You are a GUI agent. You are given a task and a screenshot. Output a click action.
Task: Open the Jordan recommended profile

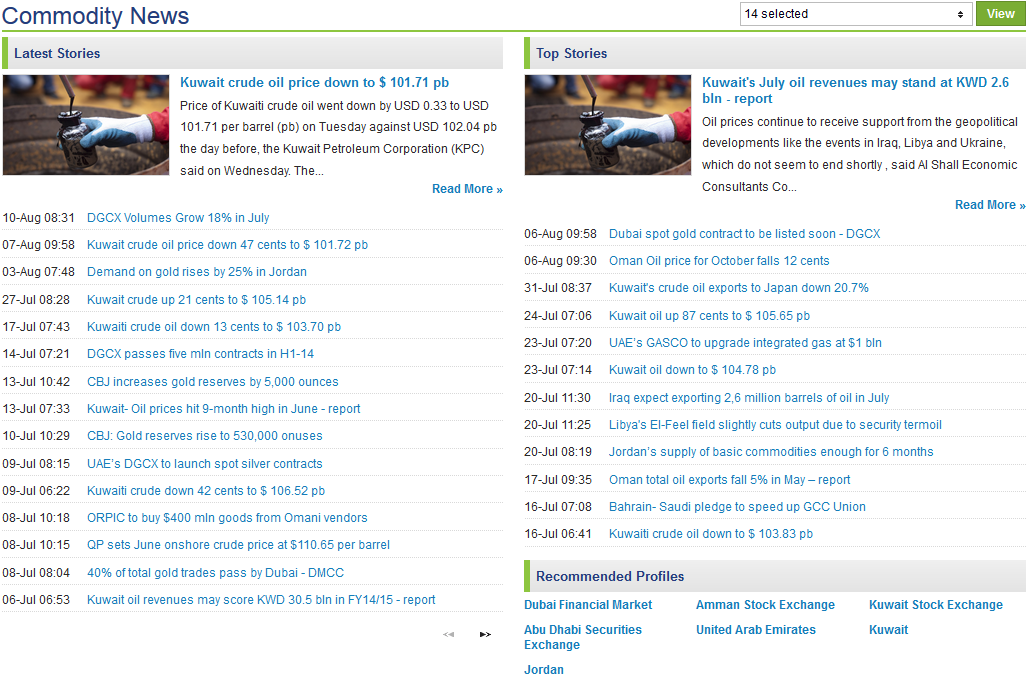pyautogui.click(x=544, y=669)
